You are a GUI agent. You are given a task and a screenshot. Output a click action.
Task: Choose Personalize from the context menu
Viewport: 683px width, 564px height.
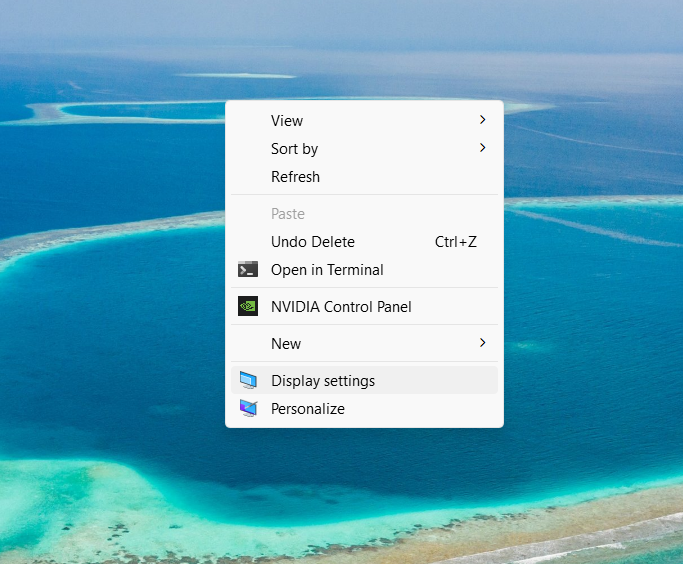point(308,409)
